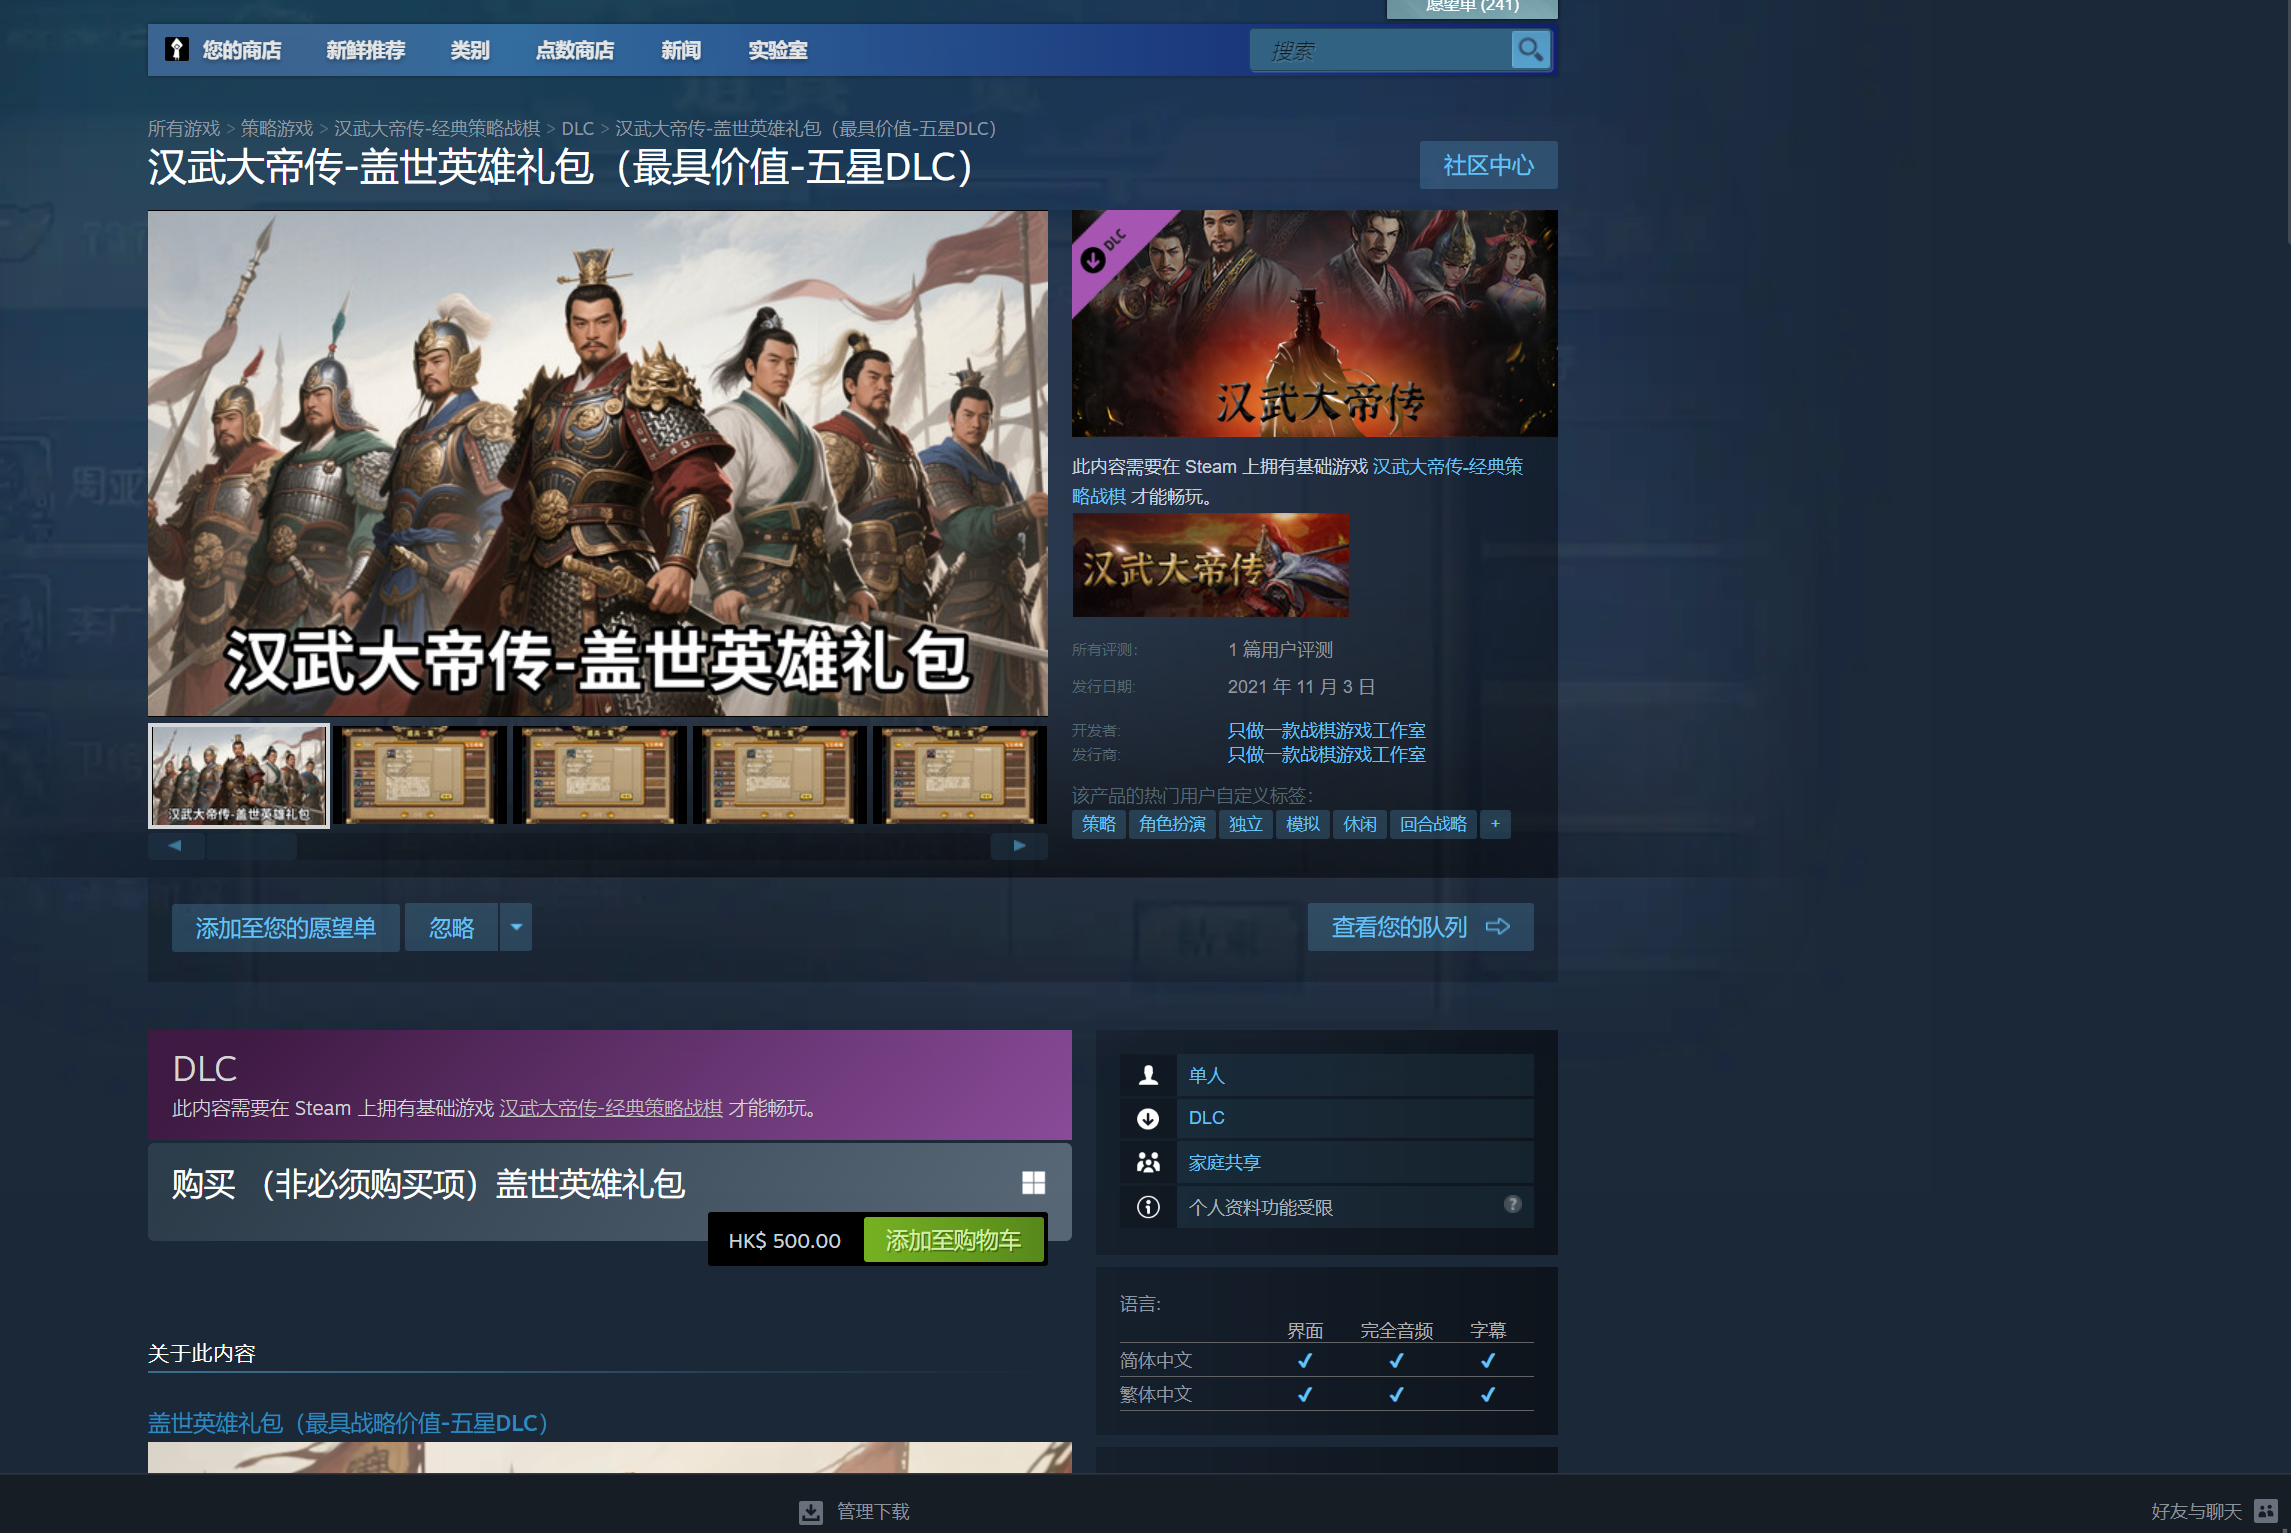Click the DLC download circle icon
Image resolution: width=2291 pixels, height=1533 pixels.
1148,1118
